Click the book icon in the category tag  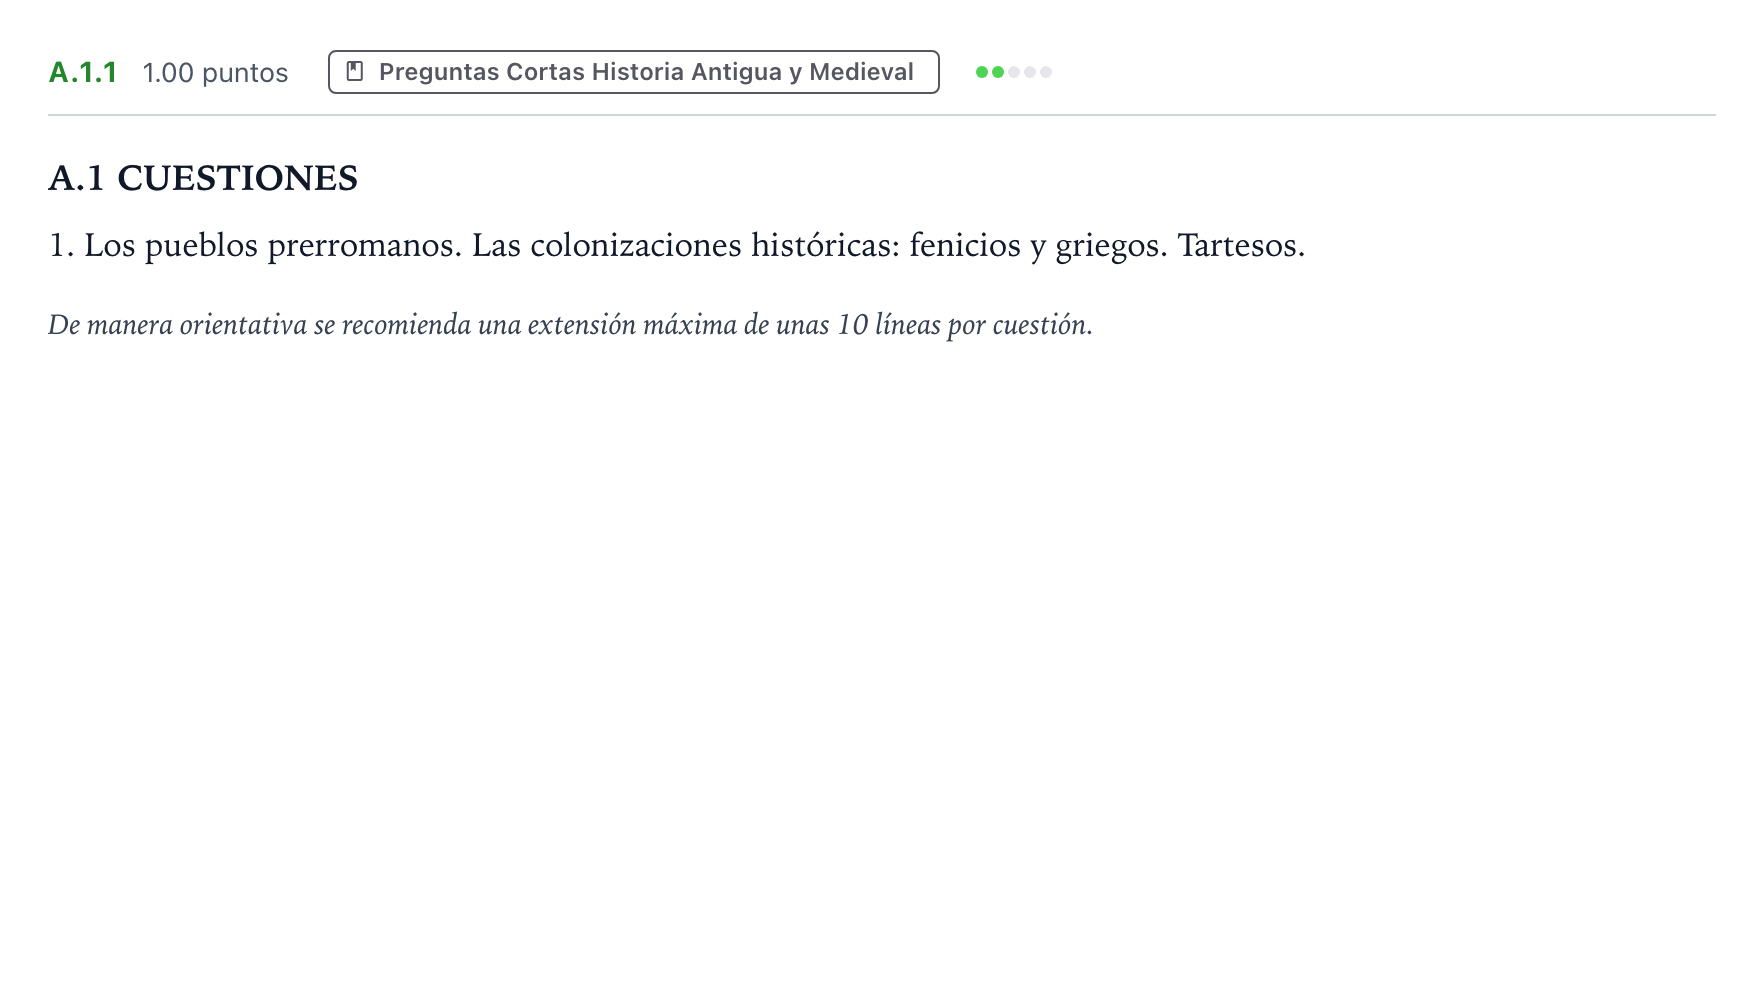[x=355, y=72]
